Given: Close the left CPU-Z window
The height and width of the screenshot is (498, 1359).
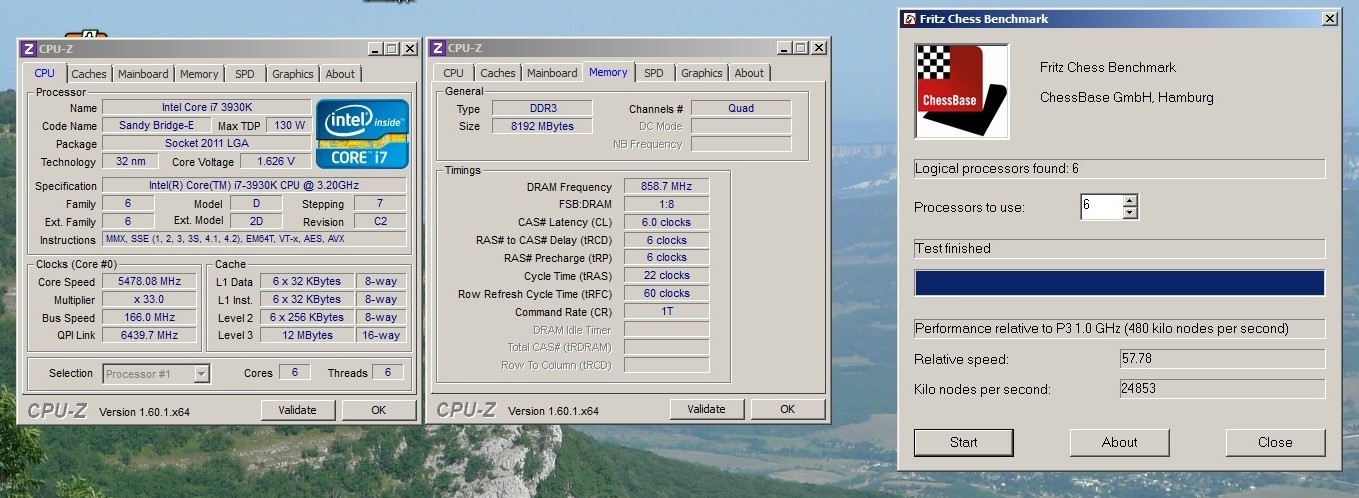Looking at the screenshot, I should click(410, 48).
